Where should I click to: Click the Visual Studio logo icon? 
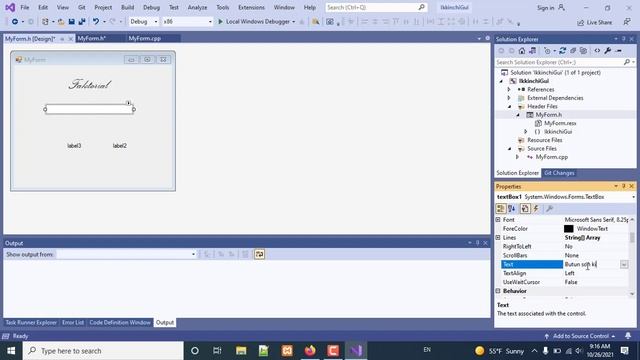pyautogui.click(x=10, y=7)
